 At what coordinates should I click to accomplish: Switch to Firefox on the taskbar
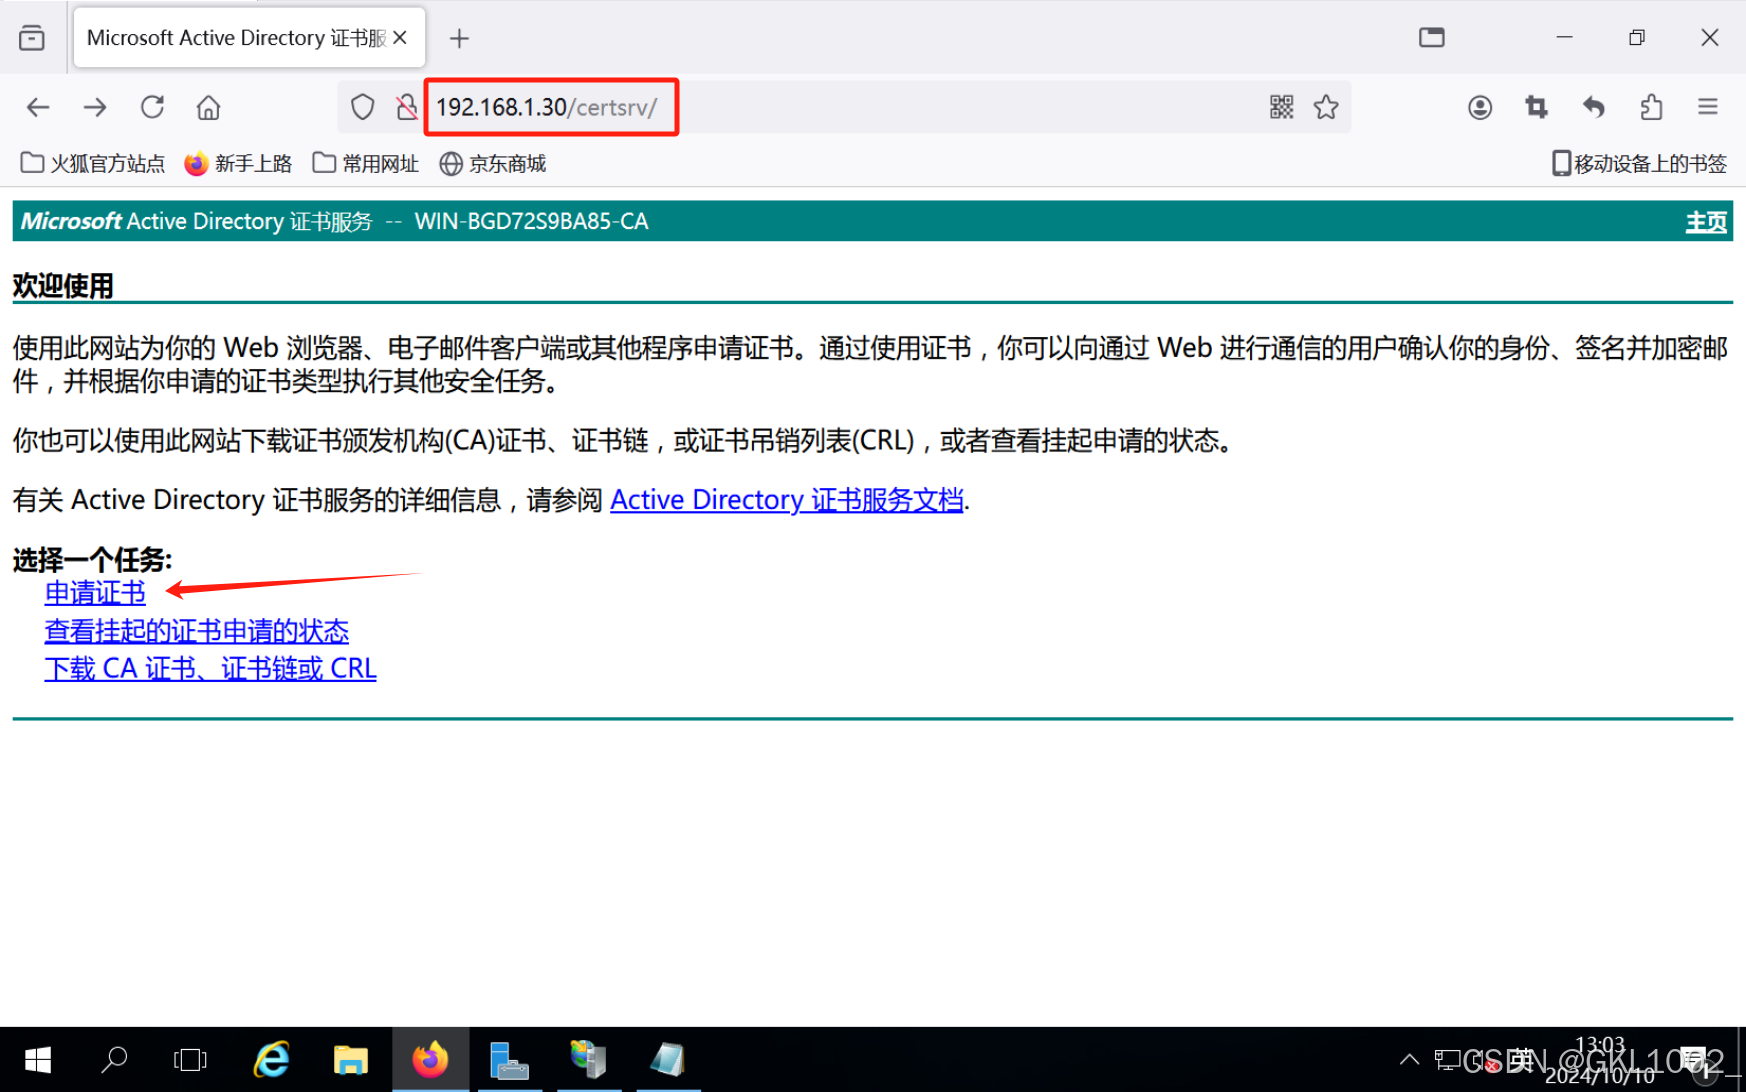(x=430, y=1060)
